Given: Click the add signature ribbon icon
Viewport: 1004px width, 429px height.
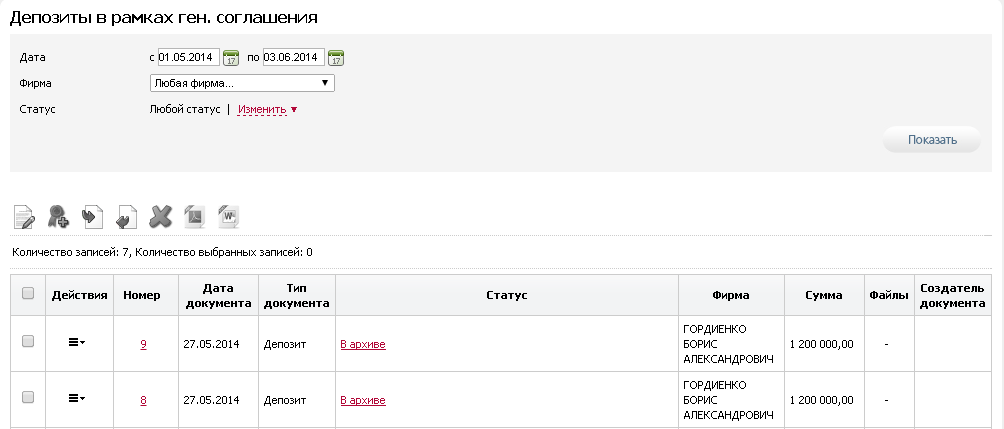Looking at the screenshot, I should 58,216.
